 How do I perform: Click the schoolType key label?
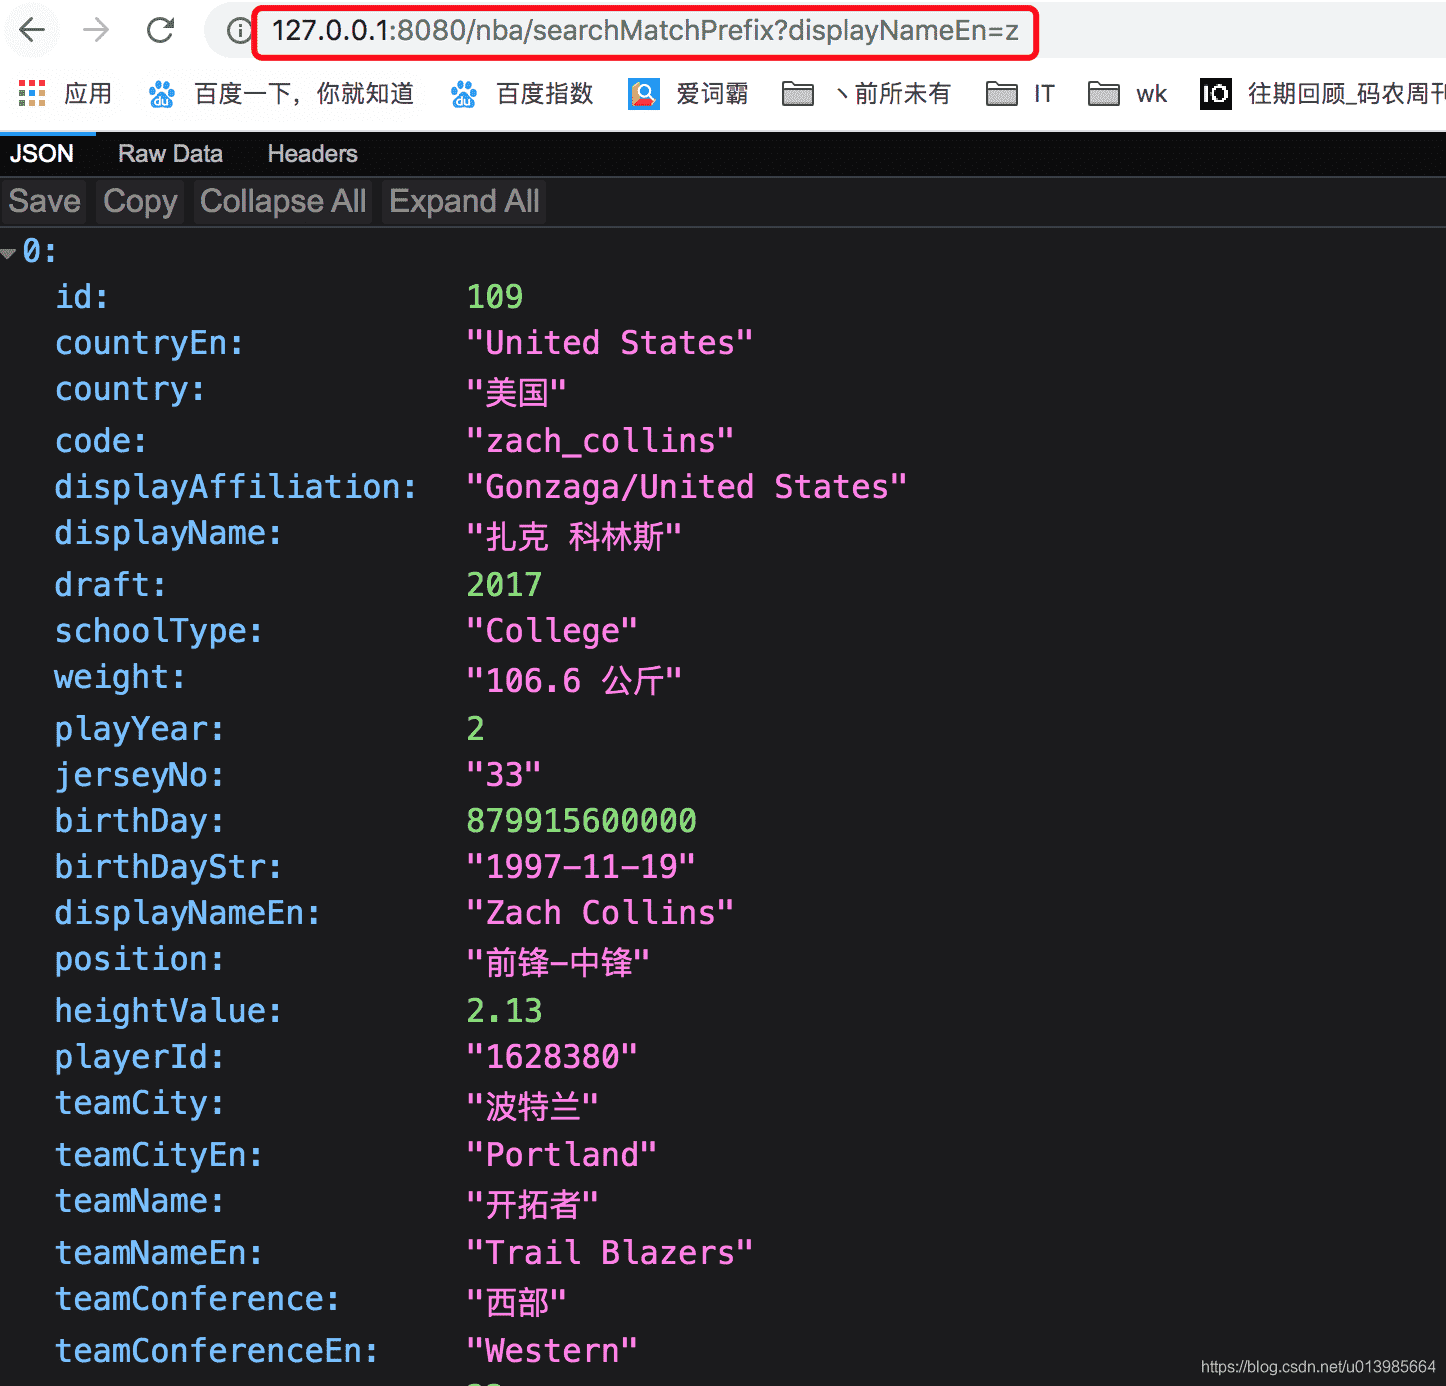tap(158, 631)
